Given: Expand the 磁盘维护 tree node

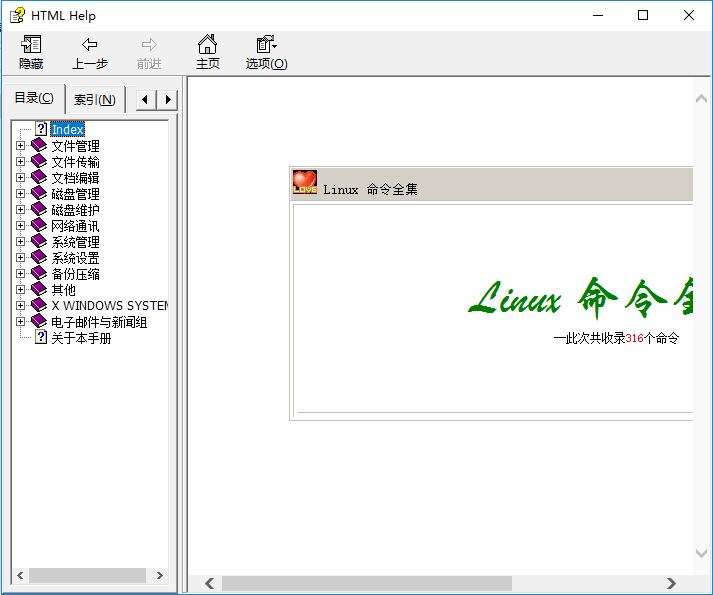Looking at the screenshot, I should pos(20,209).
